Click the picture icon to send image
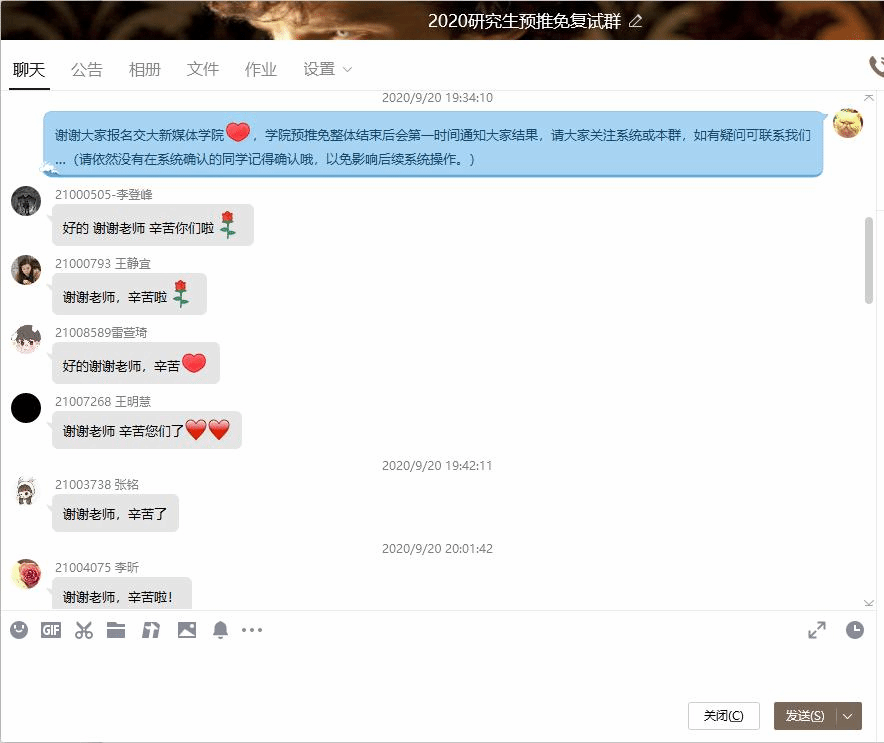The width and height of the screenshot is (884, 743). [x=187, y=630]
